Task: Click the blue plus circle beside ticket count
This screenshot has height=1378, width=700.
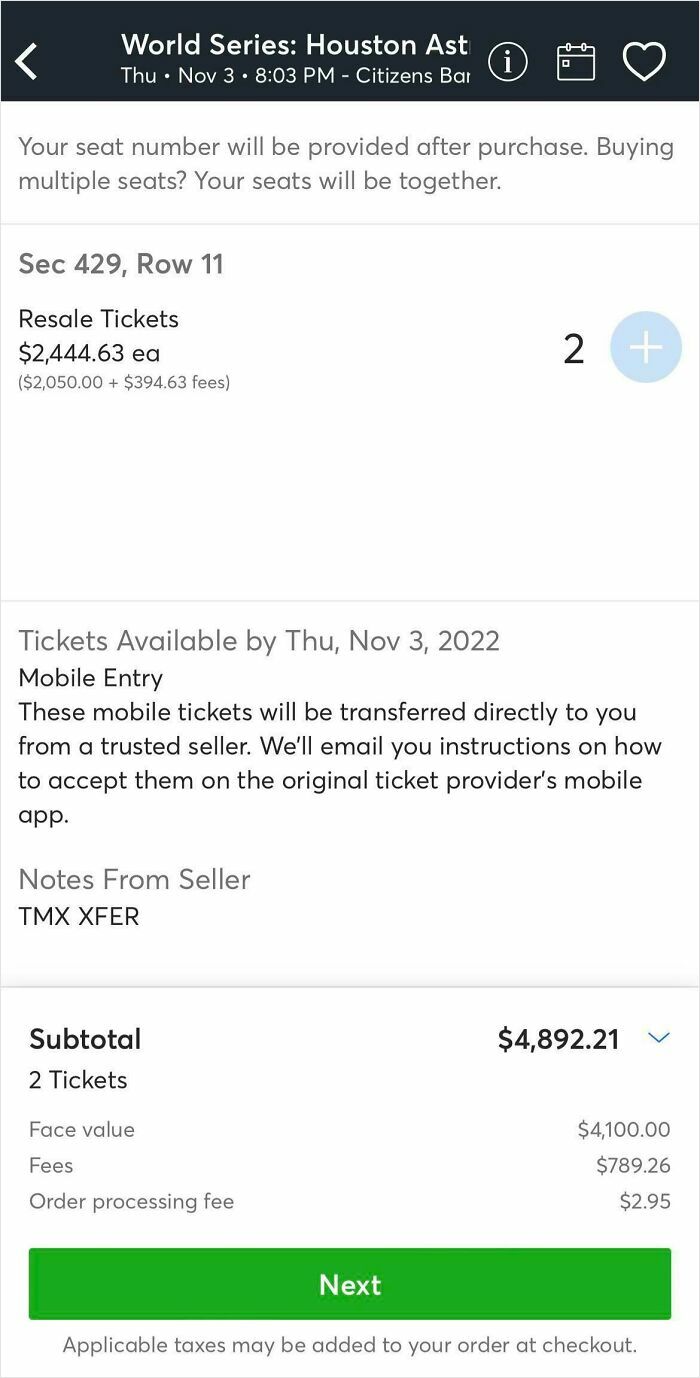Action: [645, 347]
